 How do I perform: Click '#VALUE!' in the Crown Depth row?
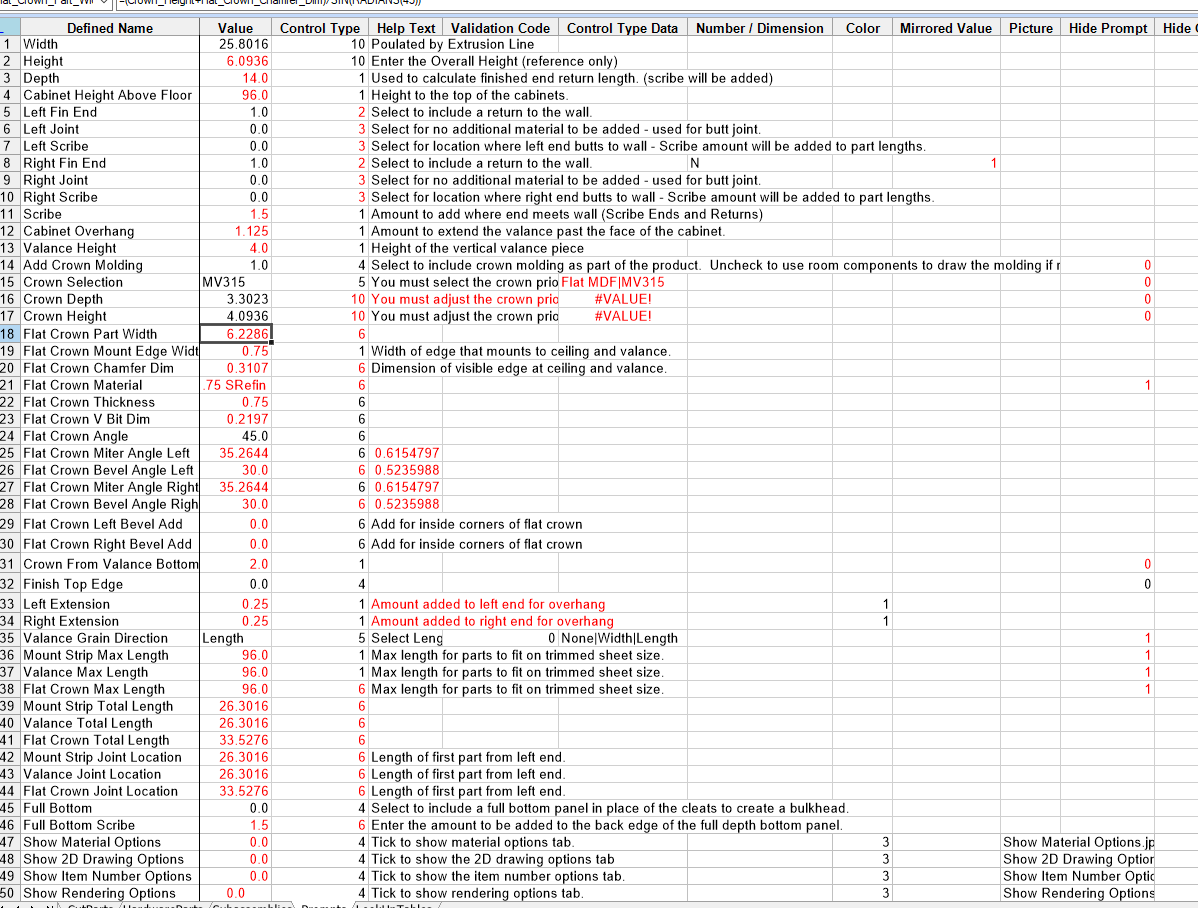tap(622, 299)
